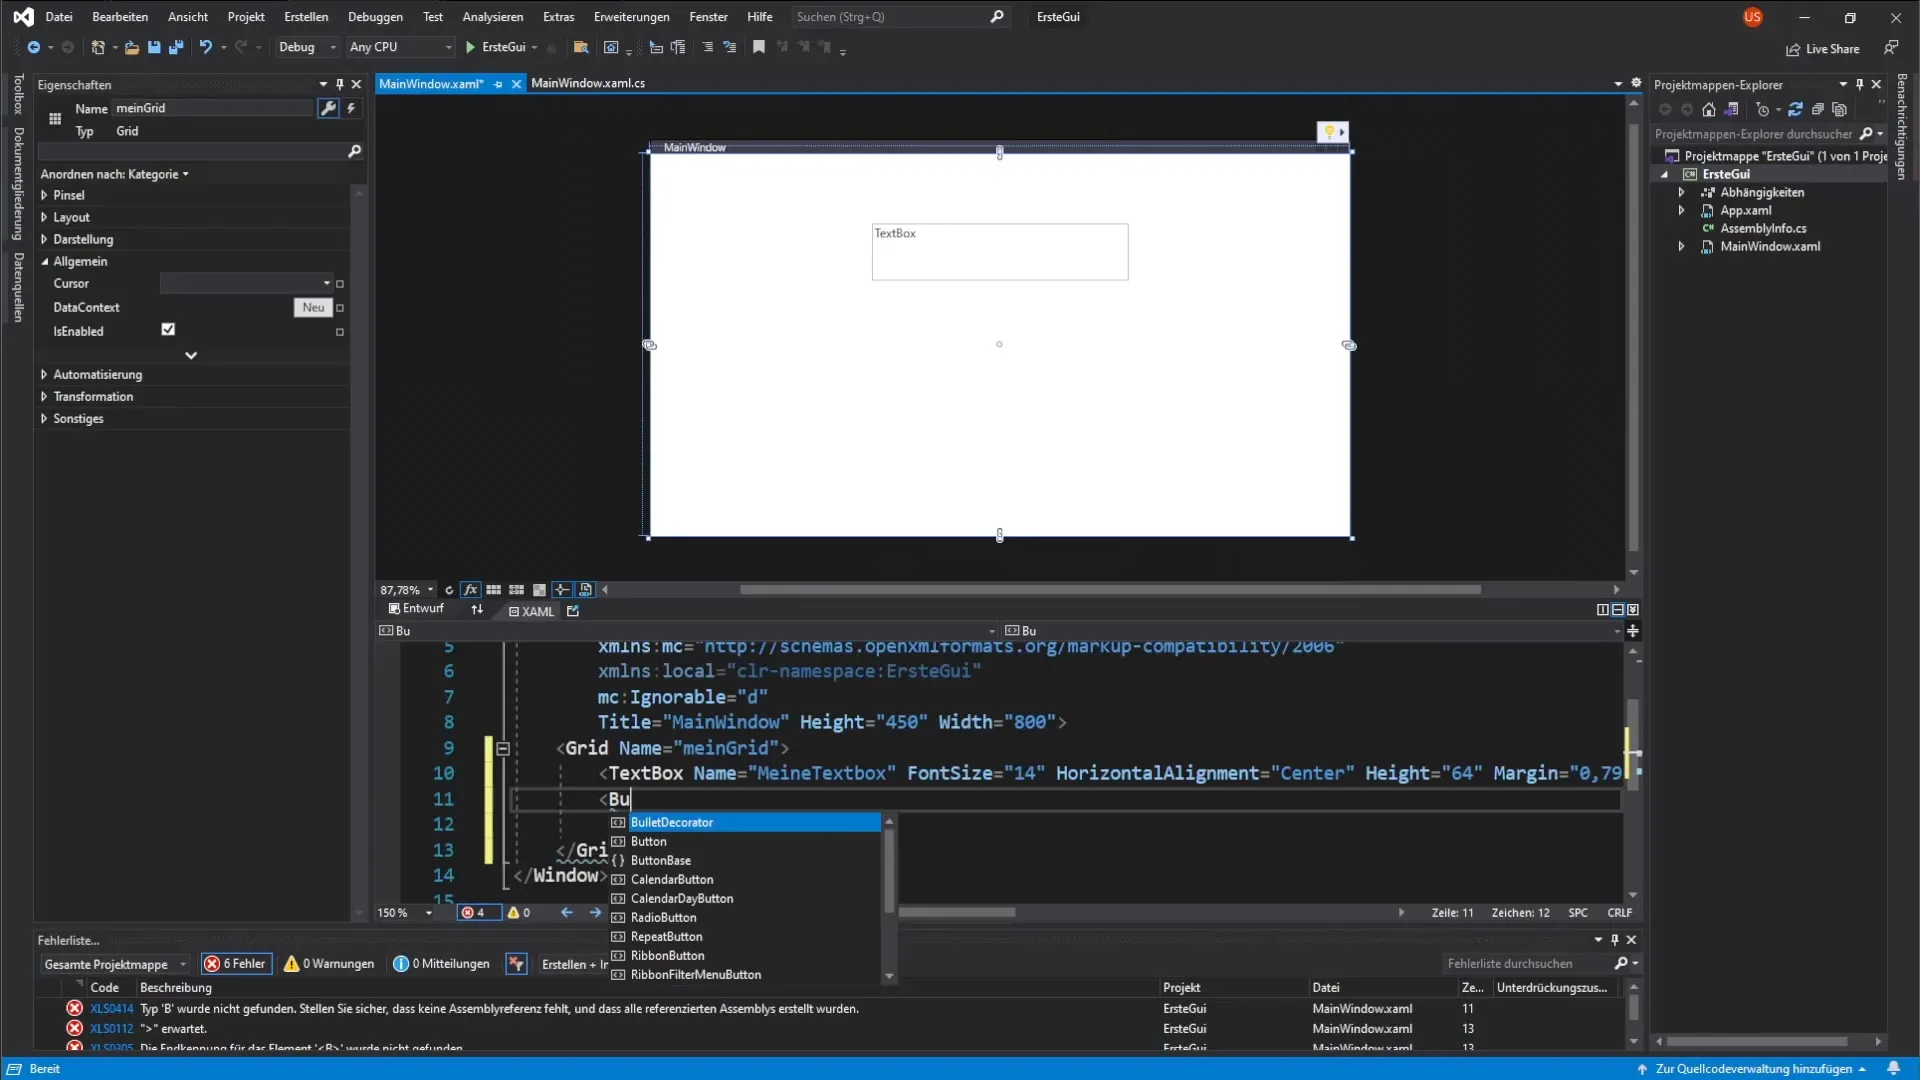Pin the Eigenschaften panel
The width and height of the screenshot is (1920, 1080).
(x=340, y=84)
